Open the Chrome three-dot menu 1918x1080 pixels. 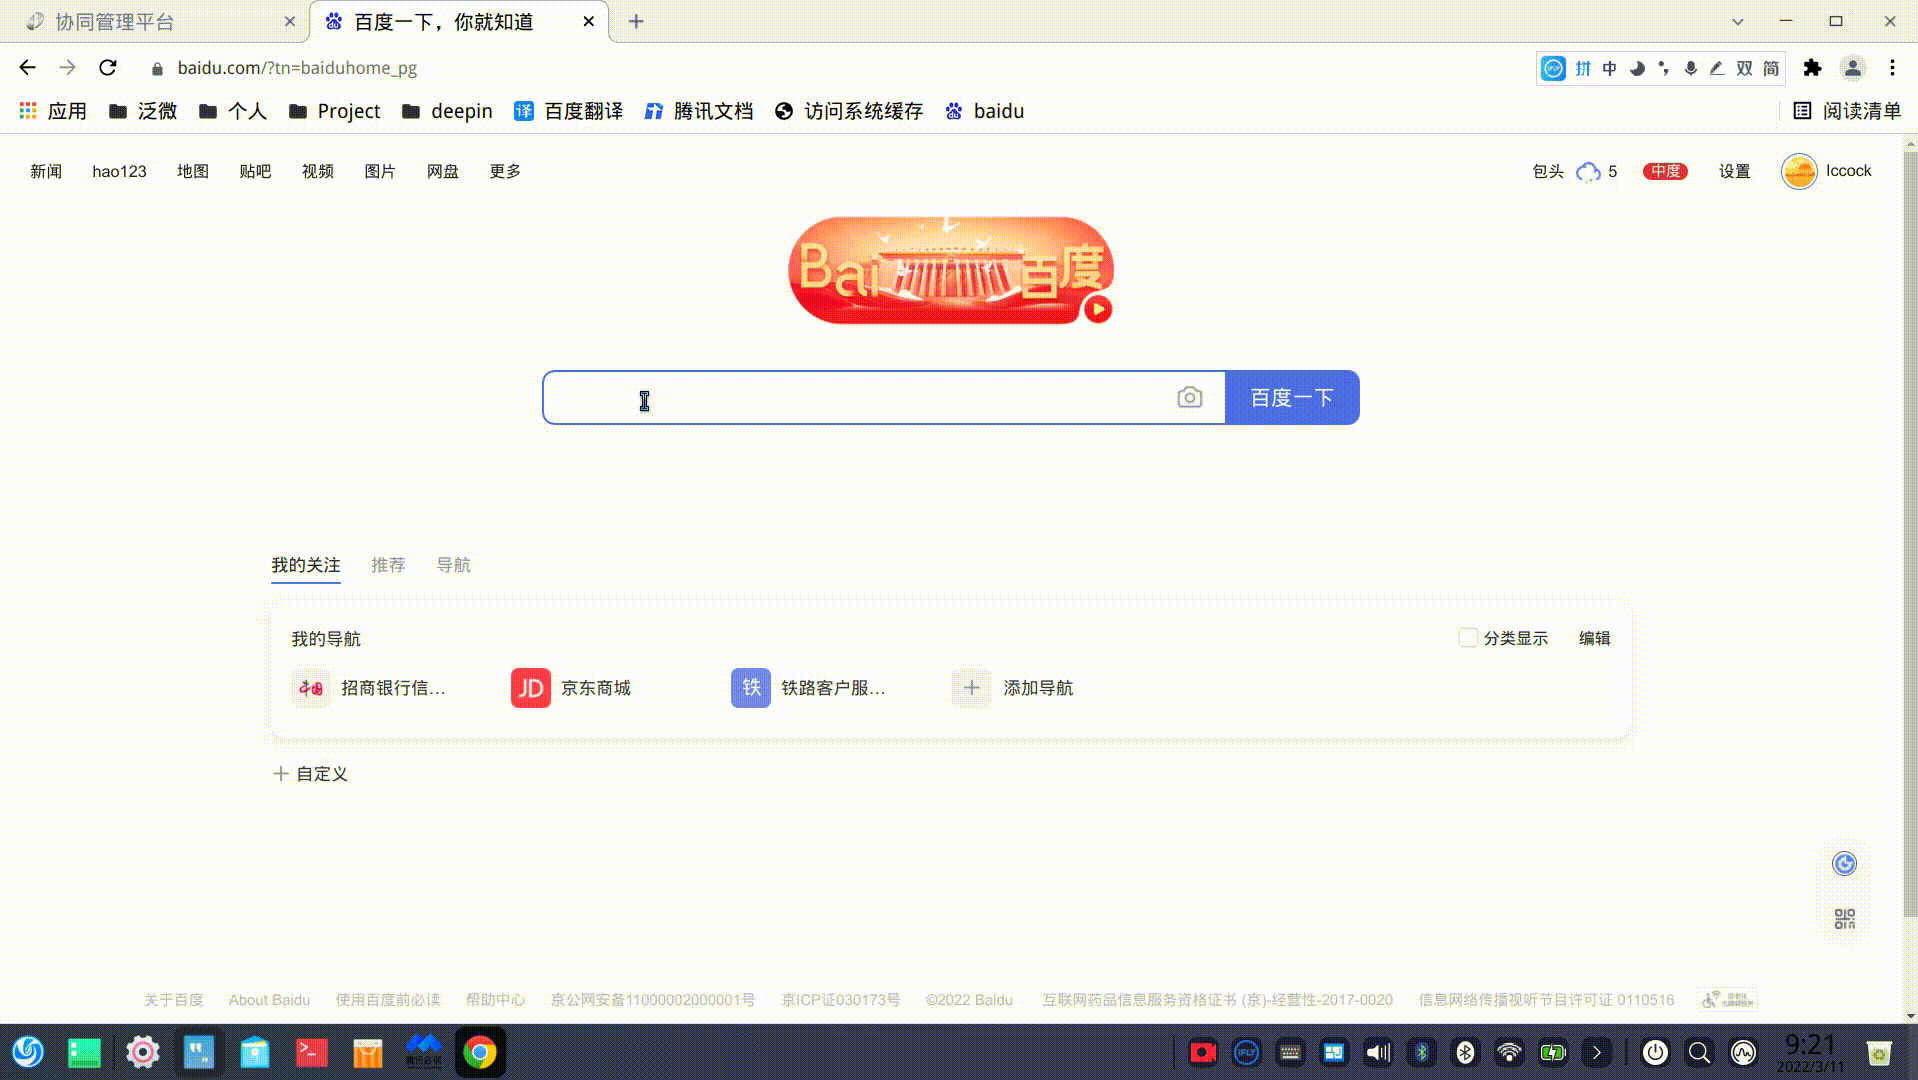[x=1892, y=68]
